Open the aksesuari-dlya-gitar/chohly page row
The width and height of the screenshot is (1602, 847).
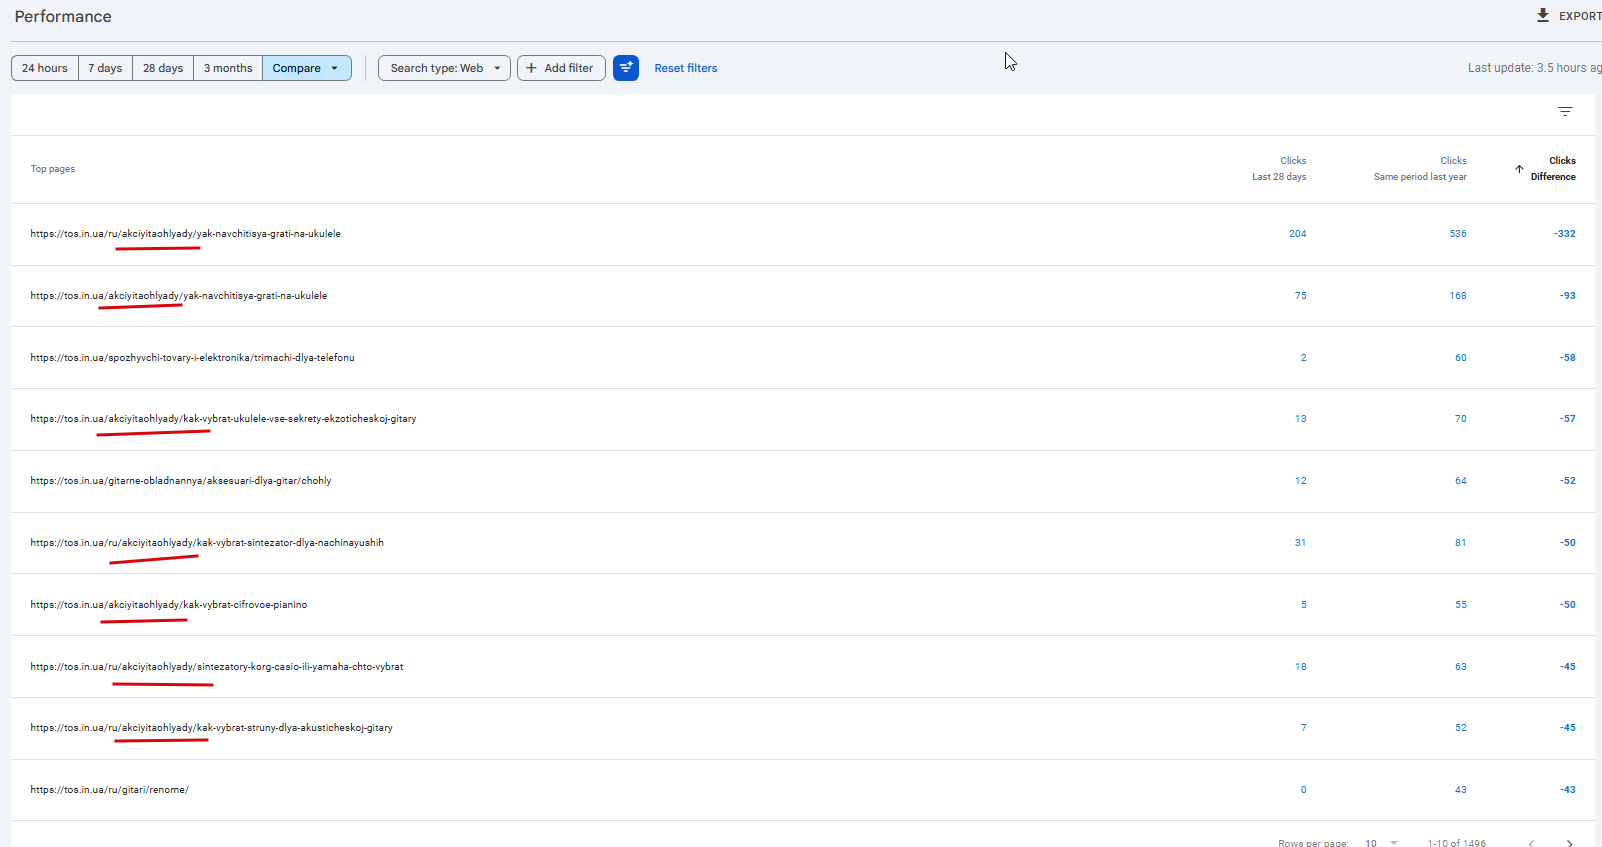pyautogui.click(x=802, y=481)
